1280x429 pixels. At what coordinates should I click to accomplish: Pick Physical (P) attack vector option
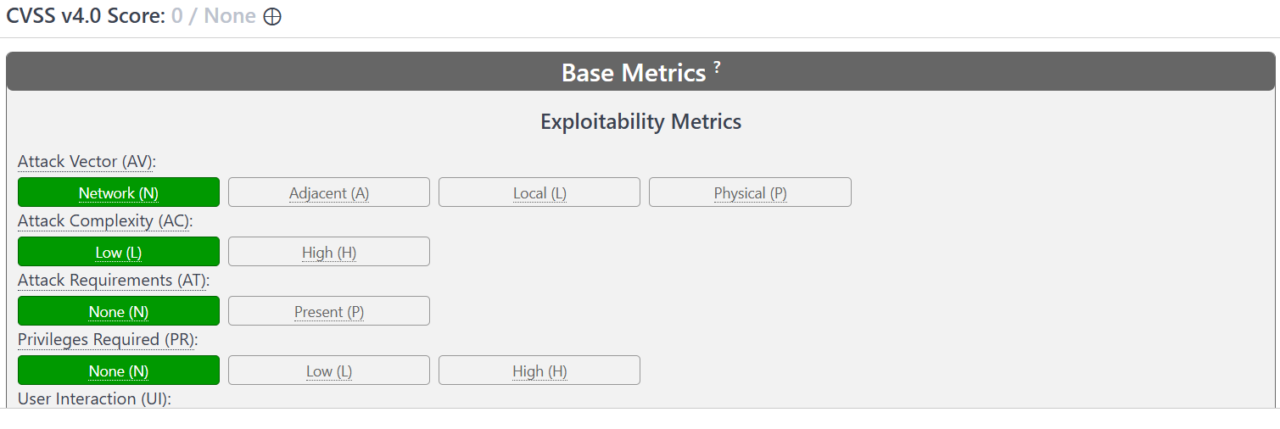750,192
